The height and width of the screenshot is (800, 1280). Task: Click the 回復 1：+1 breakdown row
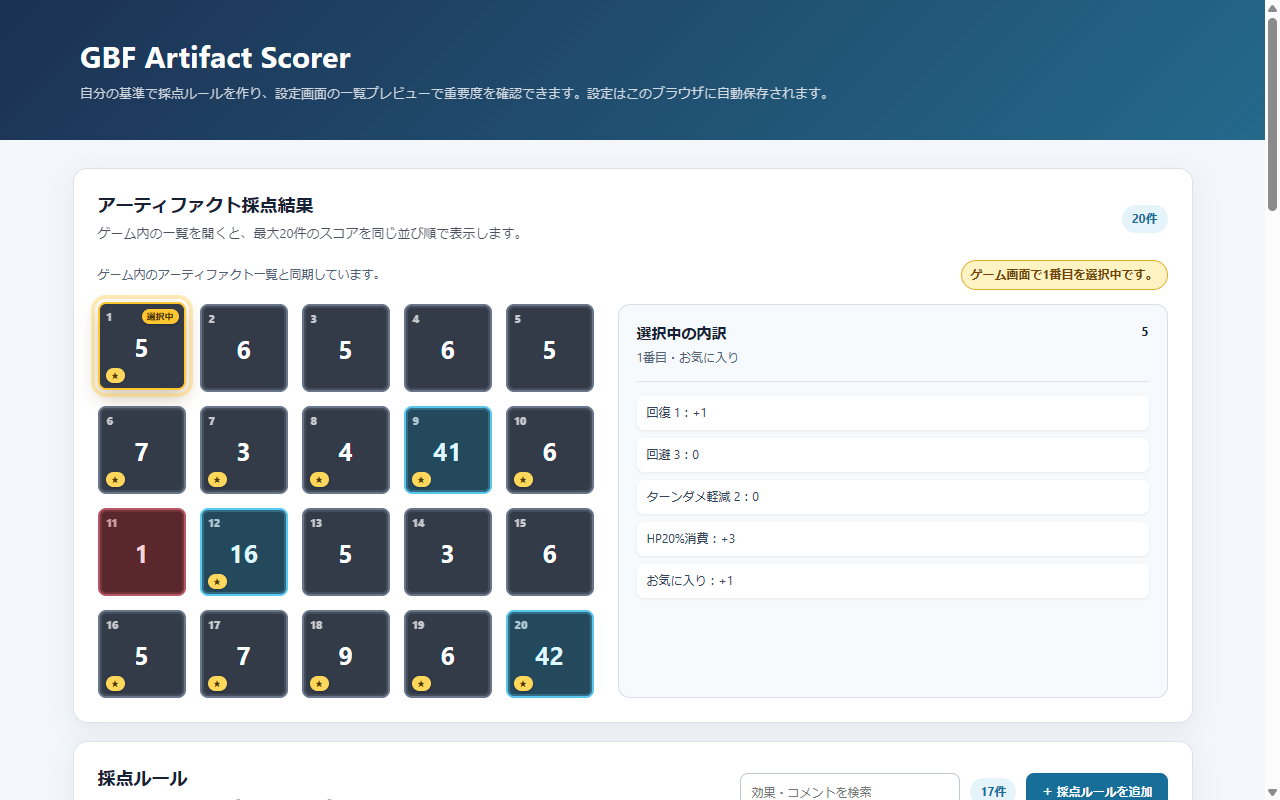tap(893, 413)
